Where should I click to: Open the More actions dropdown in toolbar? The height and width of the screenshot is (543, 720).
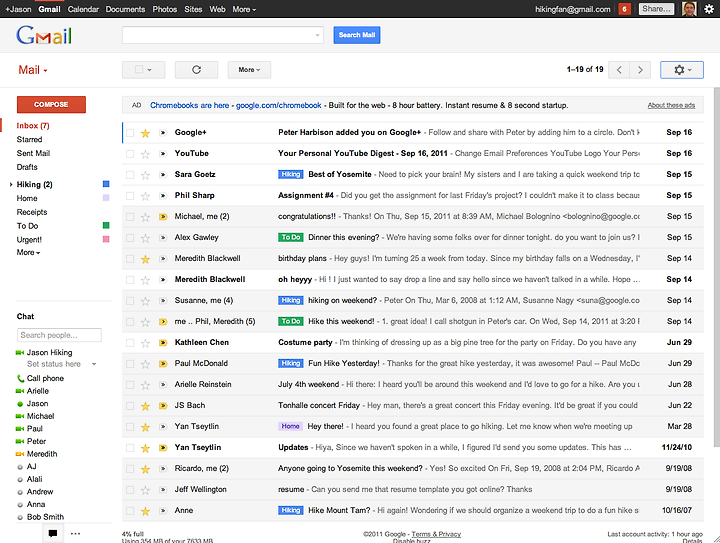[249, 70]
